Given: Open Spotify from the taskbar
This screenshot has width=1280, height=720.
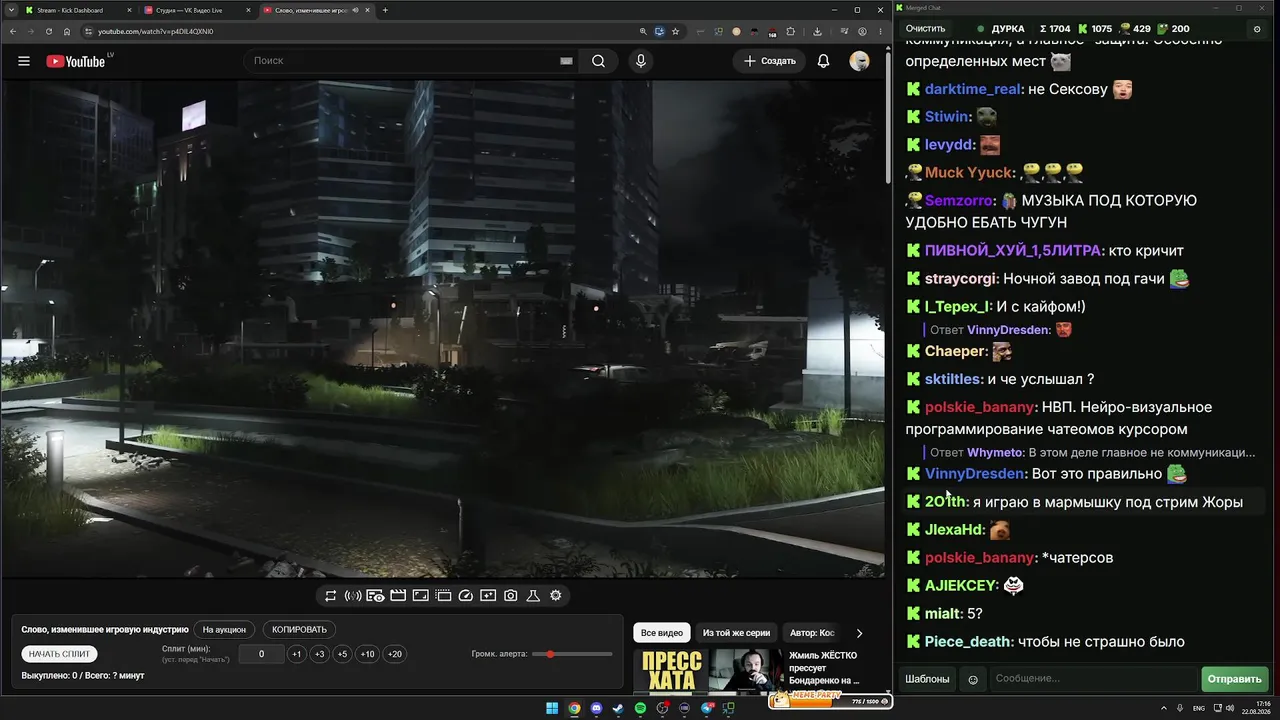Looking at the screenshot, I should [640, 709].
